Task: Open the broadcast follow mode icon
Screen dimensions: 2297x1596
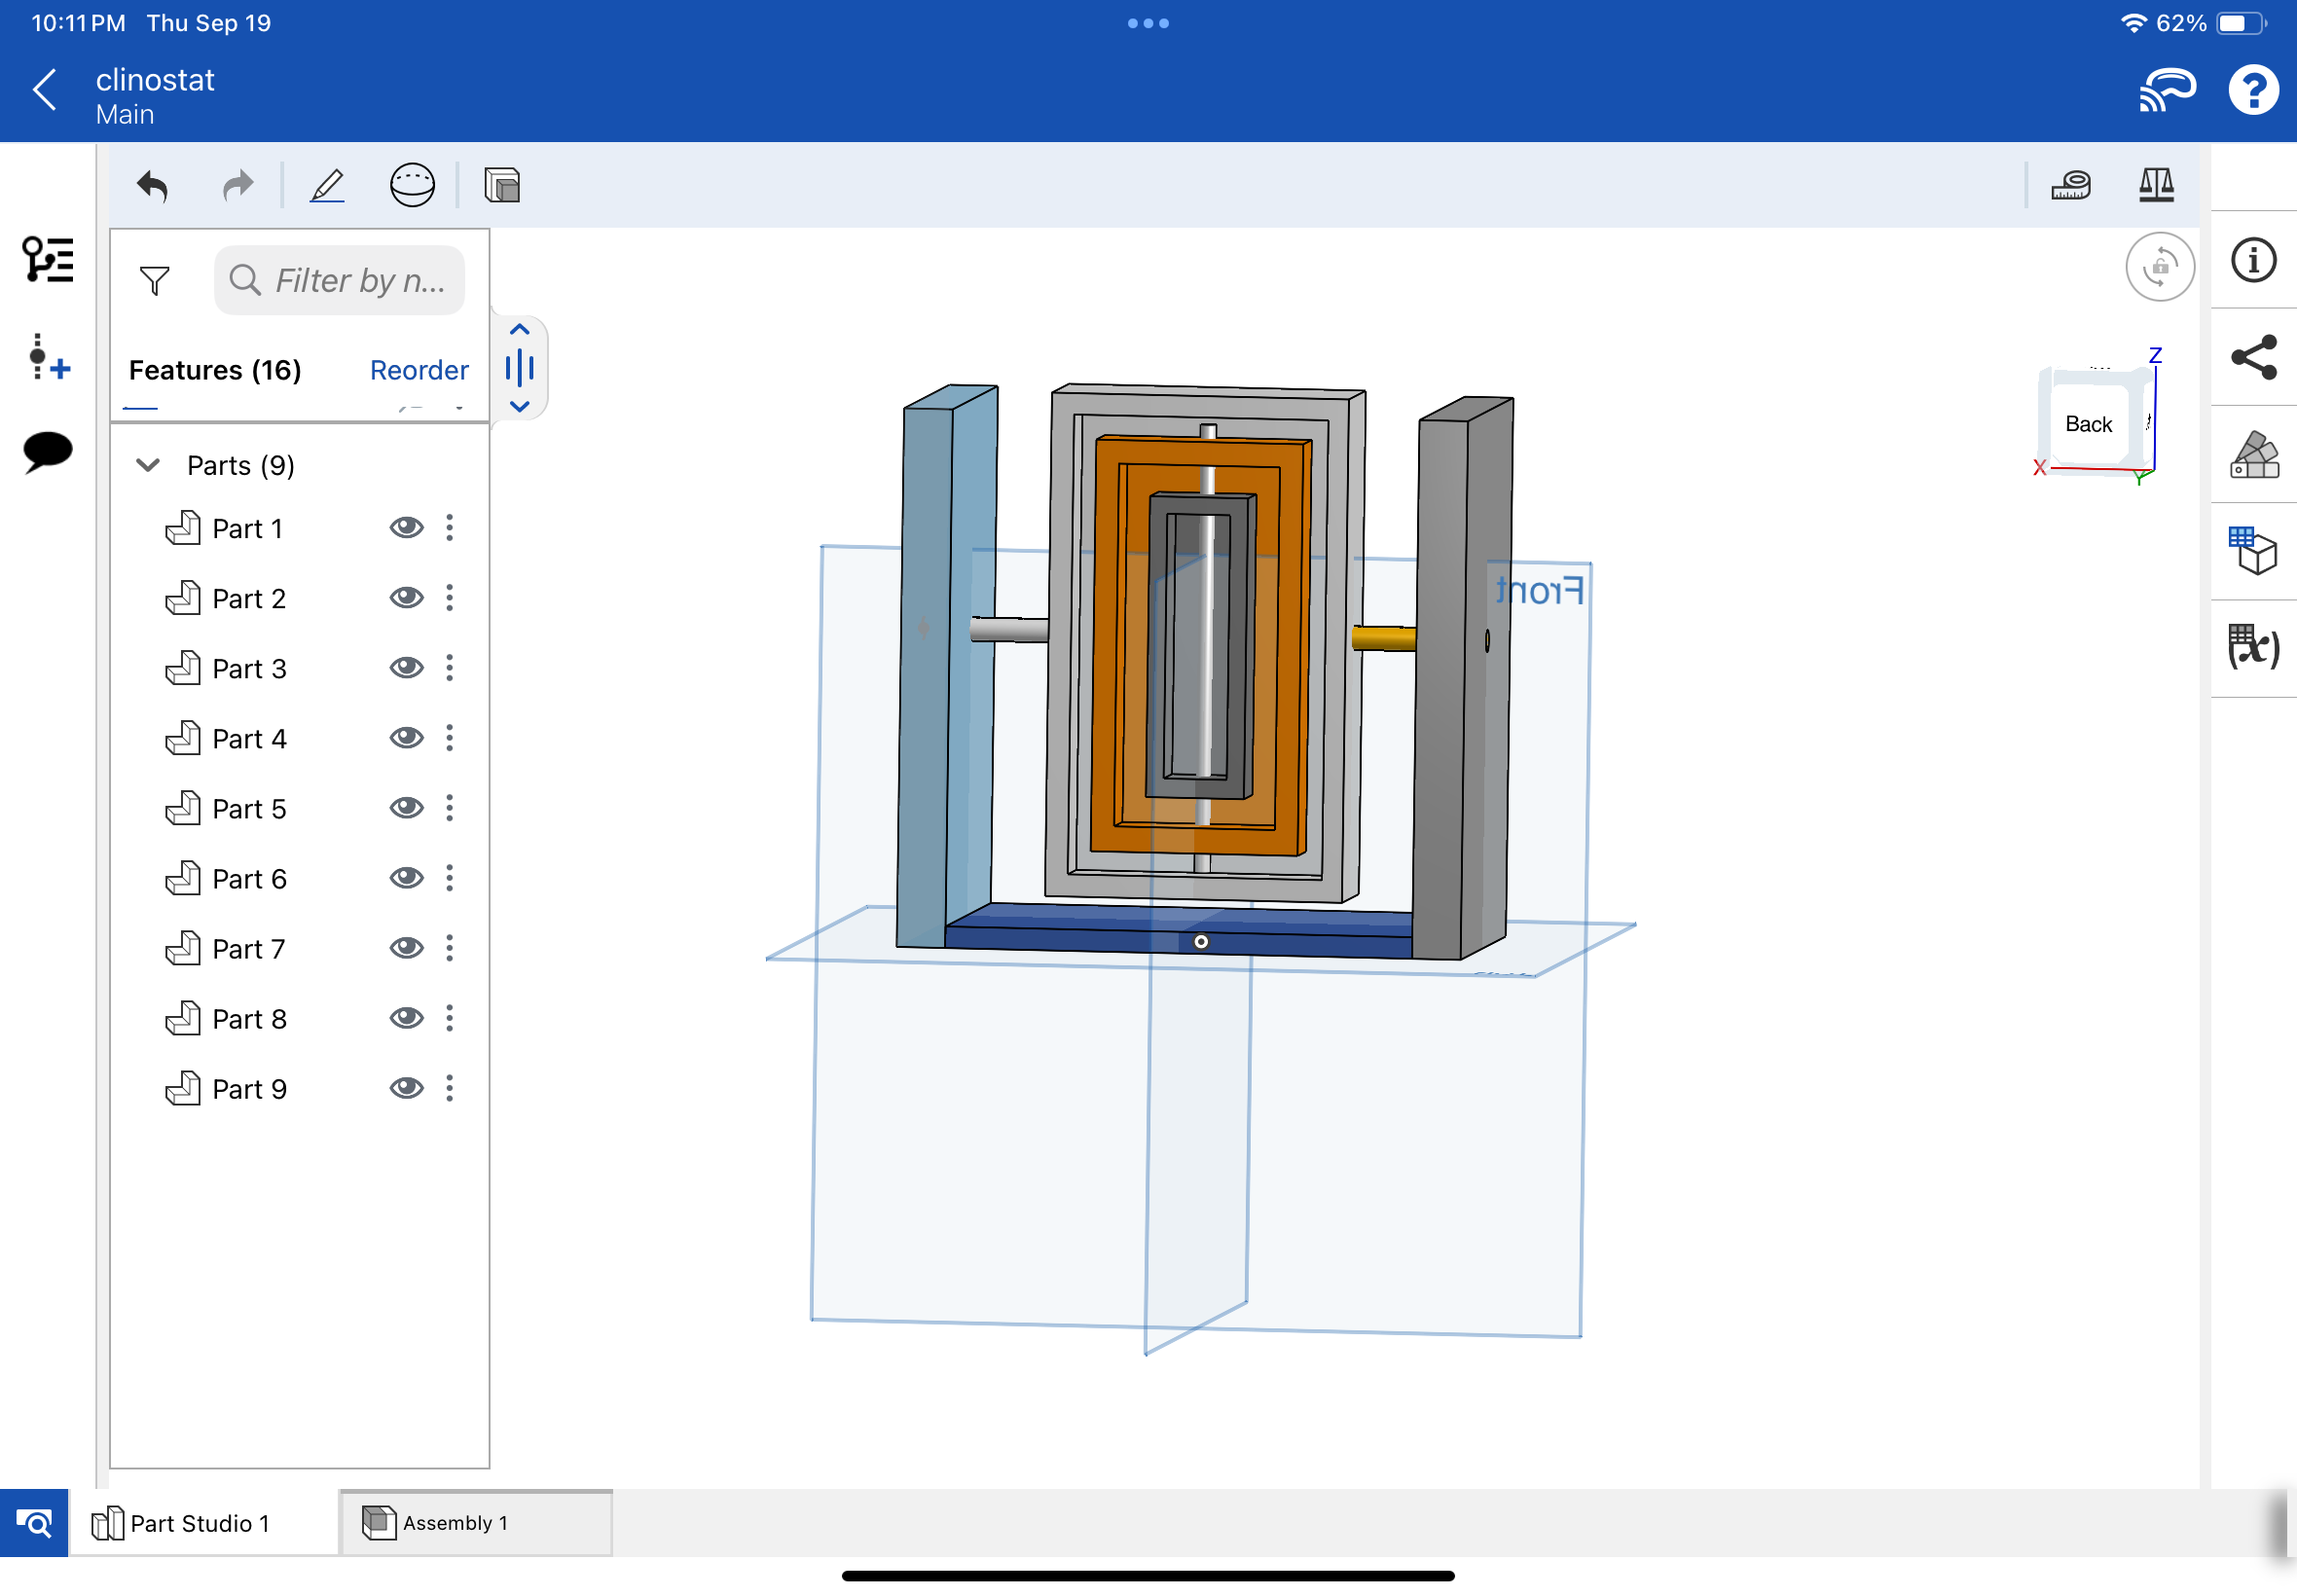Action: [x=2166, y=90]
